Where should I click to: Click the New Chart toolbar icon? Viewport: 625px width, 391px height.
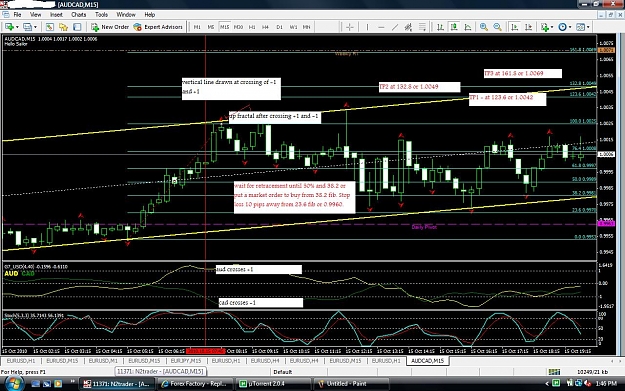point(8,27)
